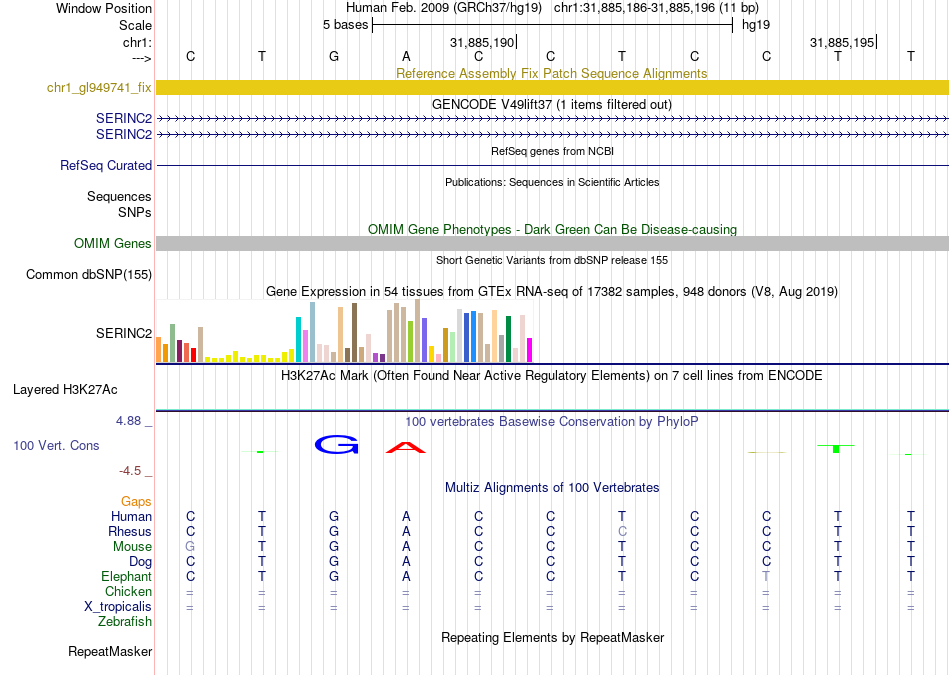Click the red A conservation logo letter

pos(406,448)
